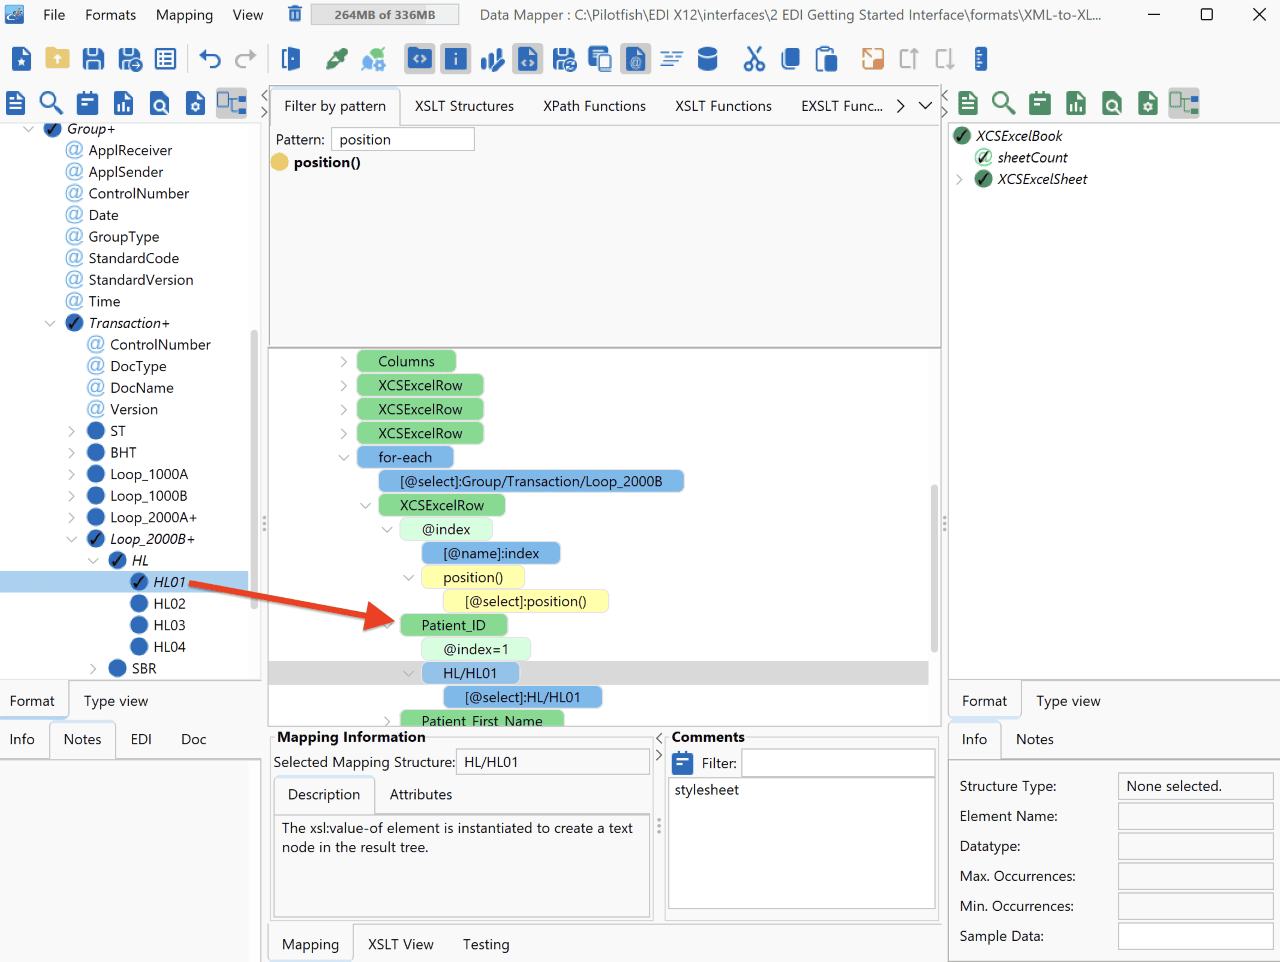1280x962 pixels.
Task: Click the Pattern input field
Action: point(402,139)
